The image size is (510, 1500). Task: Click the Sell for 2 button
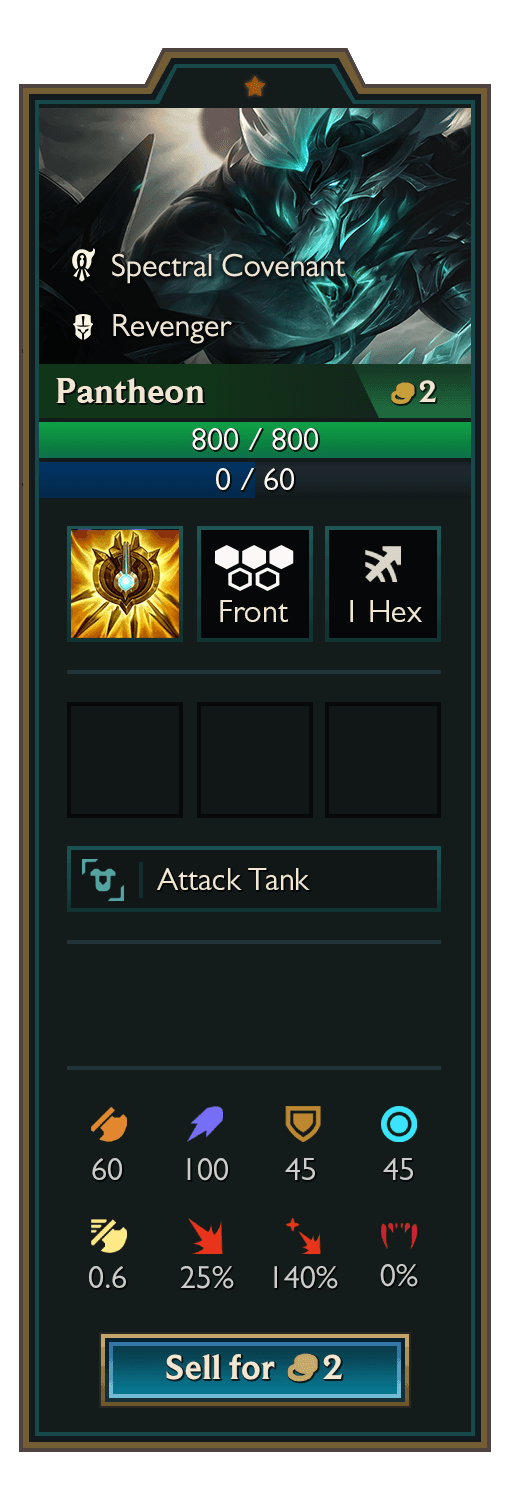tap(255, 1368)
